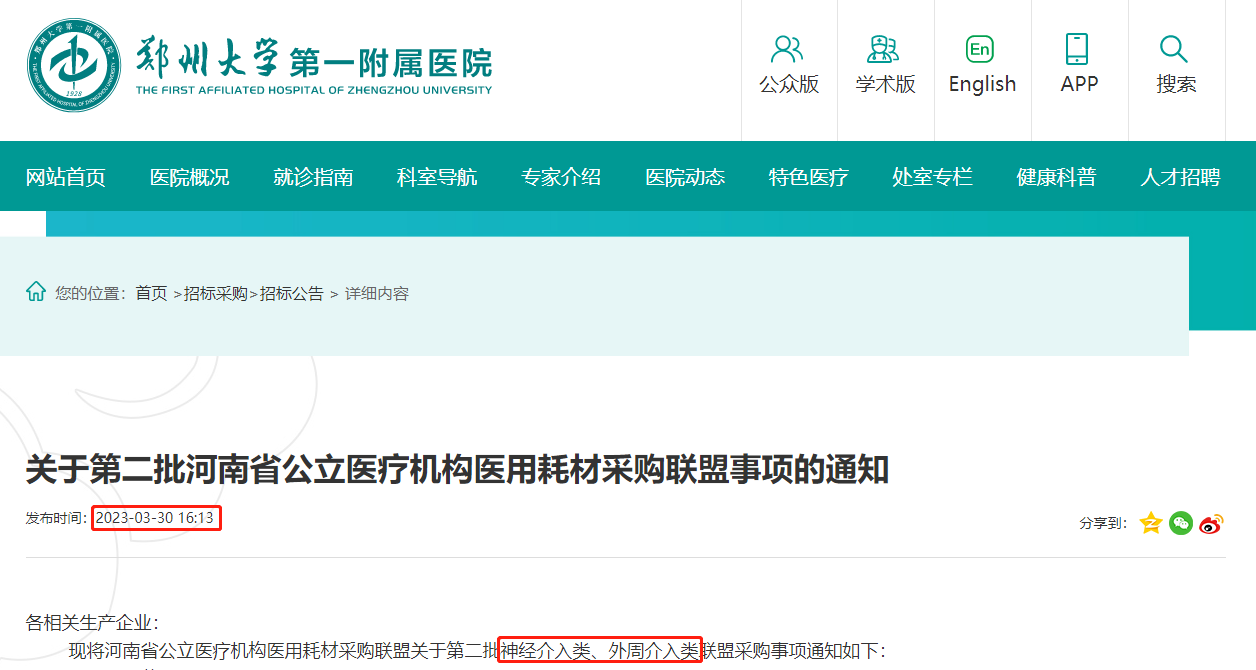Share article to Weibo icon
The image size is (1256, 670).
[1212, 523]
